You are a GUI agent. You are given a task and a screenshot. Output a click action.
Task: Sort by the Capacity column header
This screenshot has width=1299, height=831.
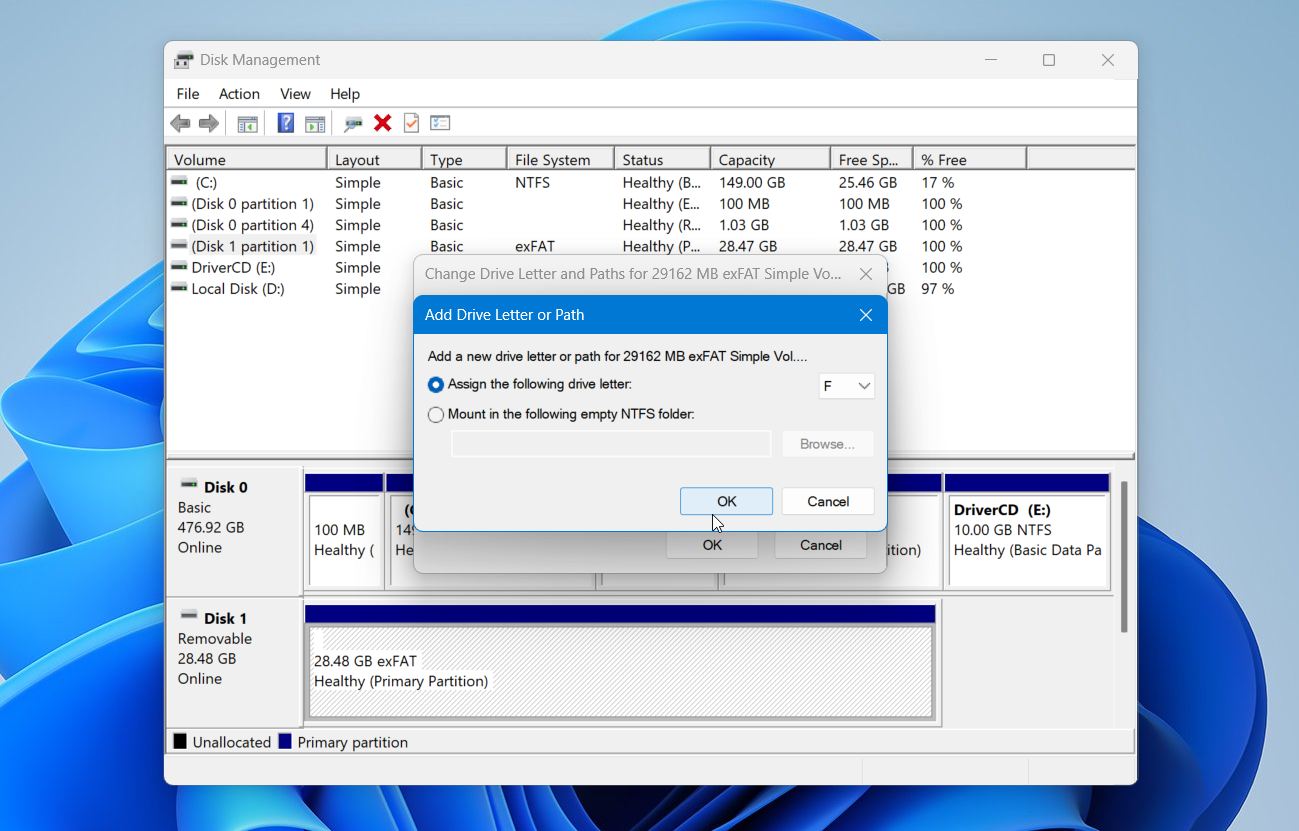tap(770, 159)
